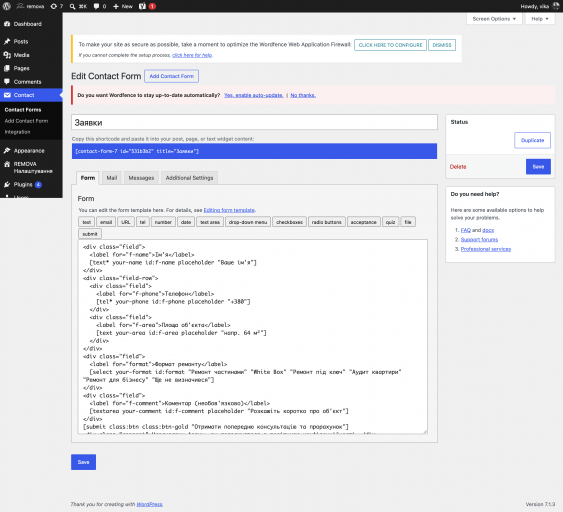Focus the form title field Заявки
This screenshot has height=512, width=563.
click(x=254, y=122)
